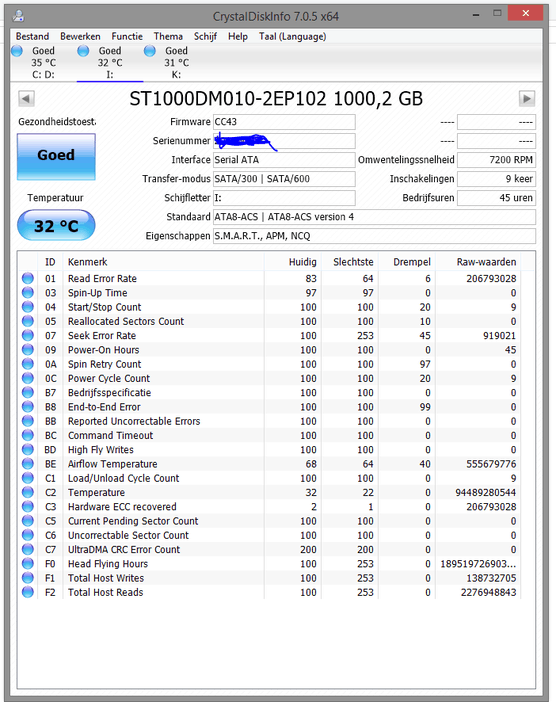556x702 pixels.
Task: Click the Drempel column header
Action: tap(407, 262)
